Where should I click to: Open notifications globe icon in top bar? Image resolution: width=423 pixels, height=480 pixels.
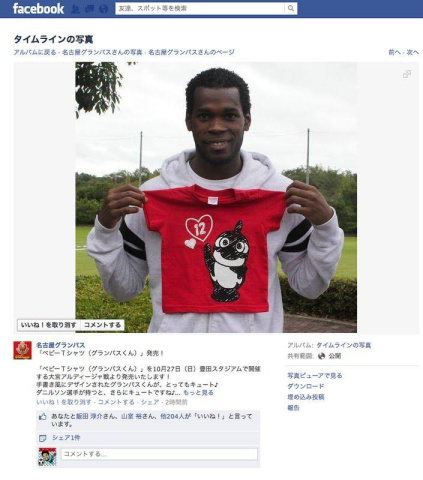pos(104,9)
